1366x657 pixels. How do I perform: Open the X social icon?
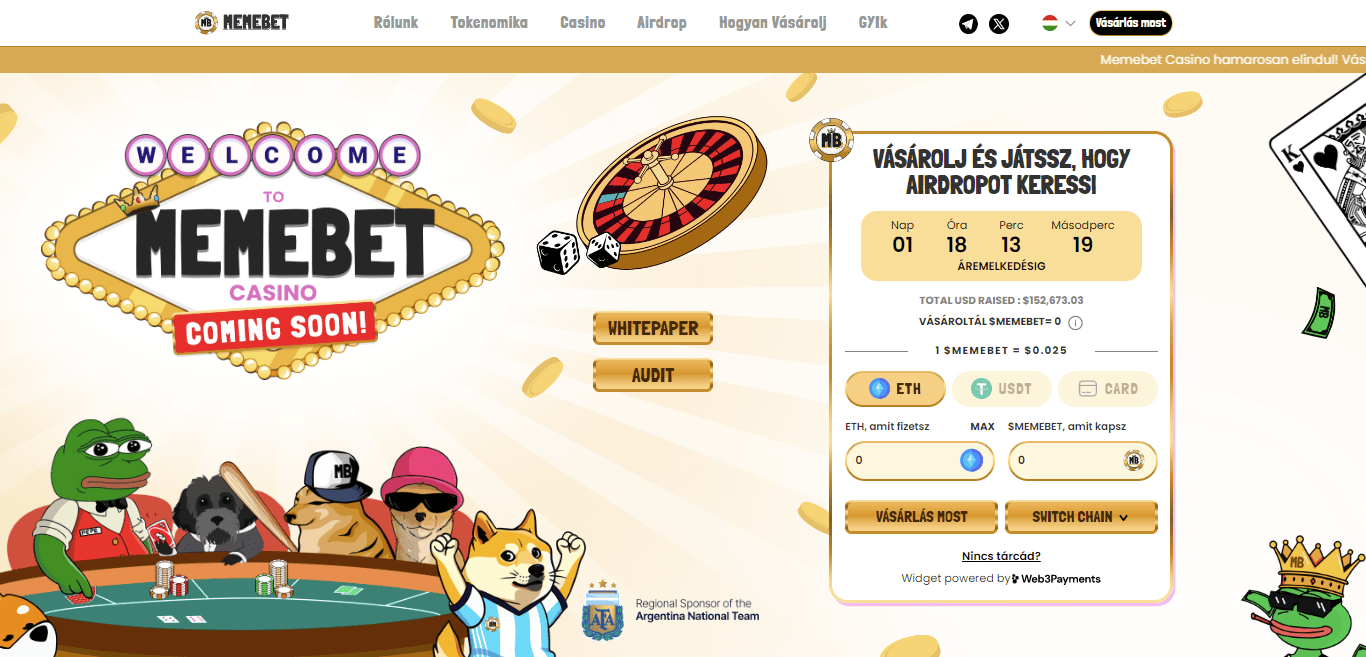point(999,23)
